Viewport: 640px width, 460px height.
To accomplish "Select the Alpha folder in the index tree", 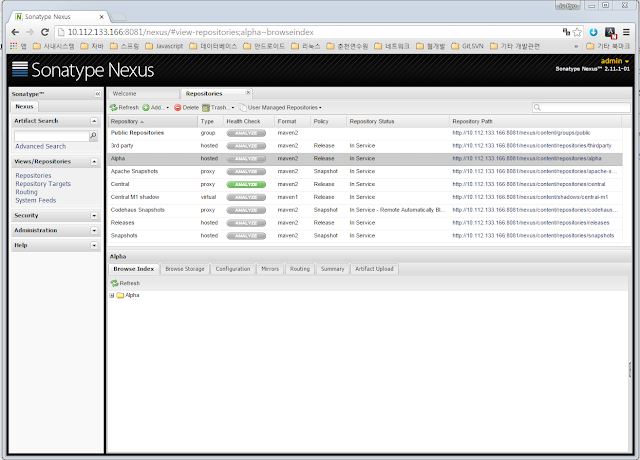I will (128, 295).
